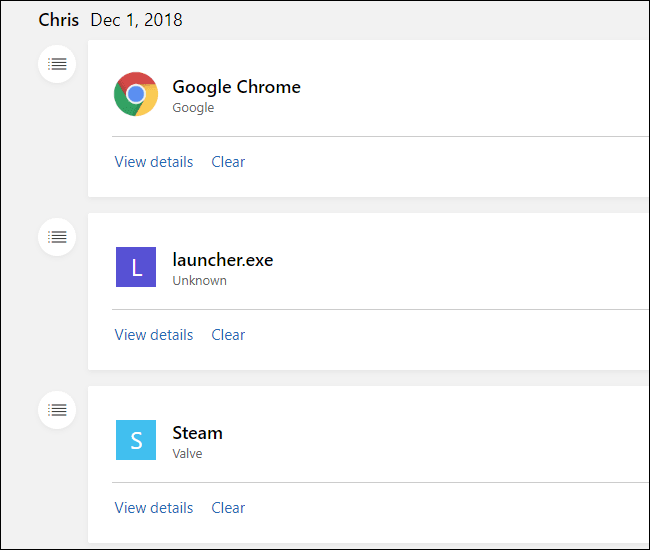The width and height of the screenshot is (650, 550).
Task: Open View details for Google Chrome
Action: click(x=154, y=162)
